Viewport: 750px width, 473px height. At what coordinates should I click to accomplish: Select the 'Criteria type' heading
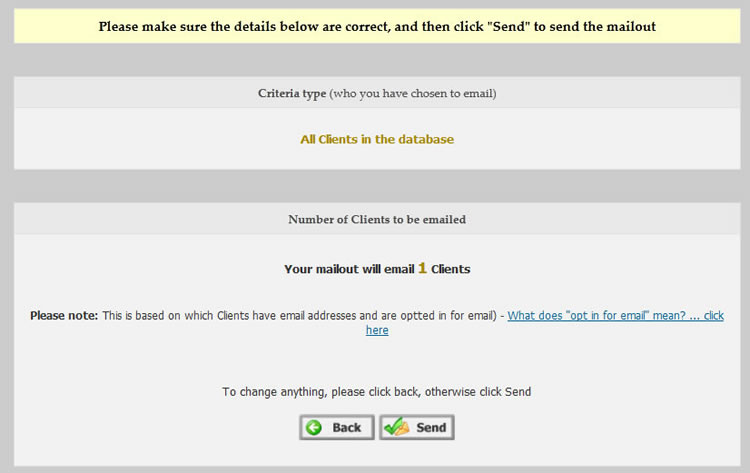[x=291, y=94]
